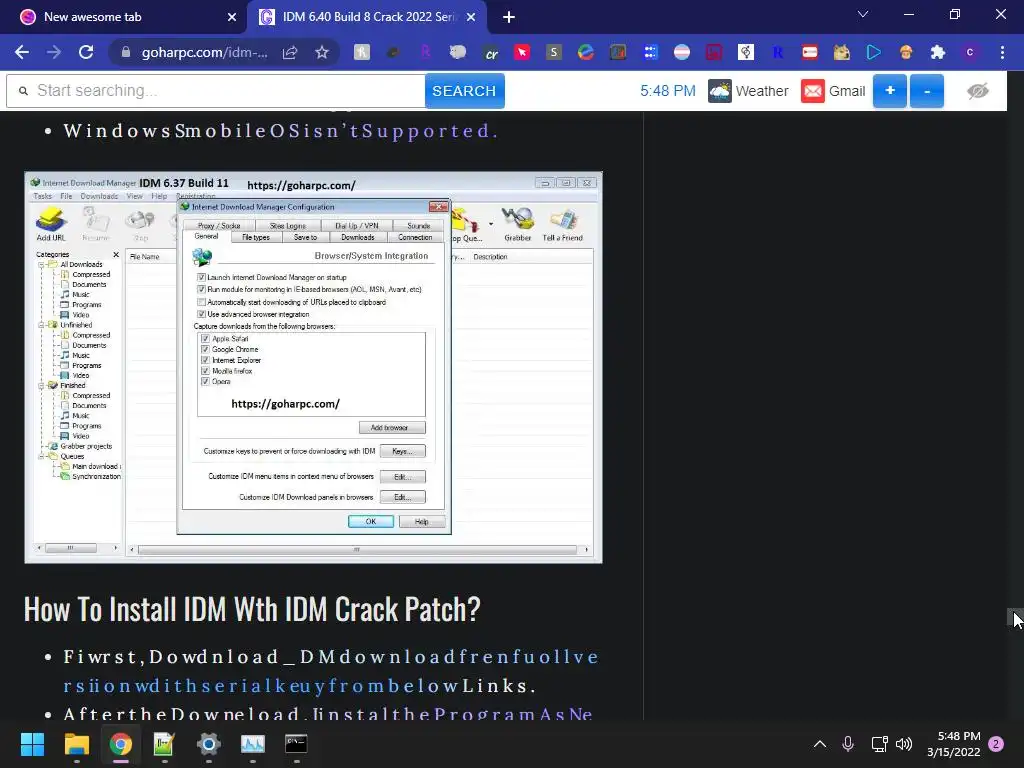Open the Weather shortcut
The height and width of the screenshot is (768, 1024).
[x=748, y=91]
